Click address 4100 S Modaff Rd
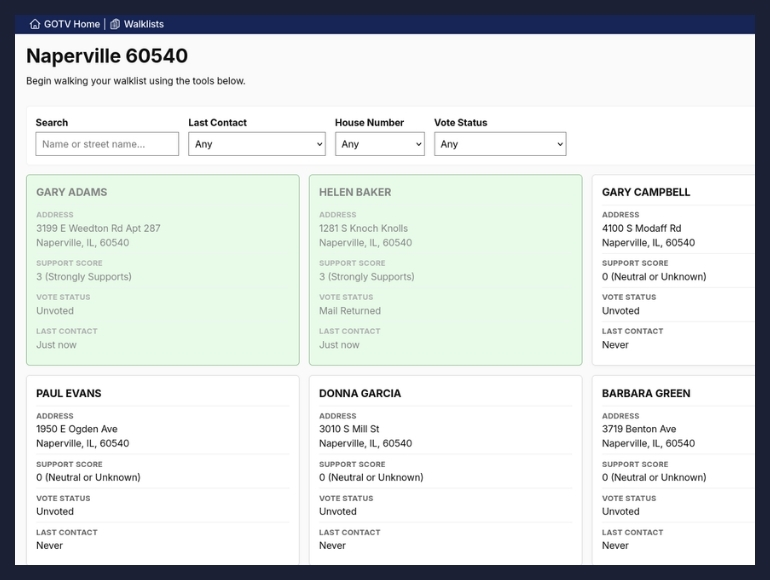The height and width of the screenshot is (580, 770). (x=641, y=228)
